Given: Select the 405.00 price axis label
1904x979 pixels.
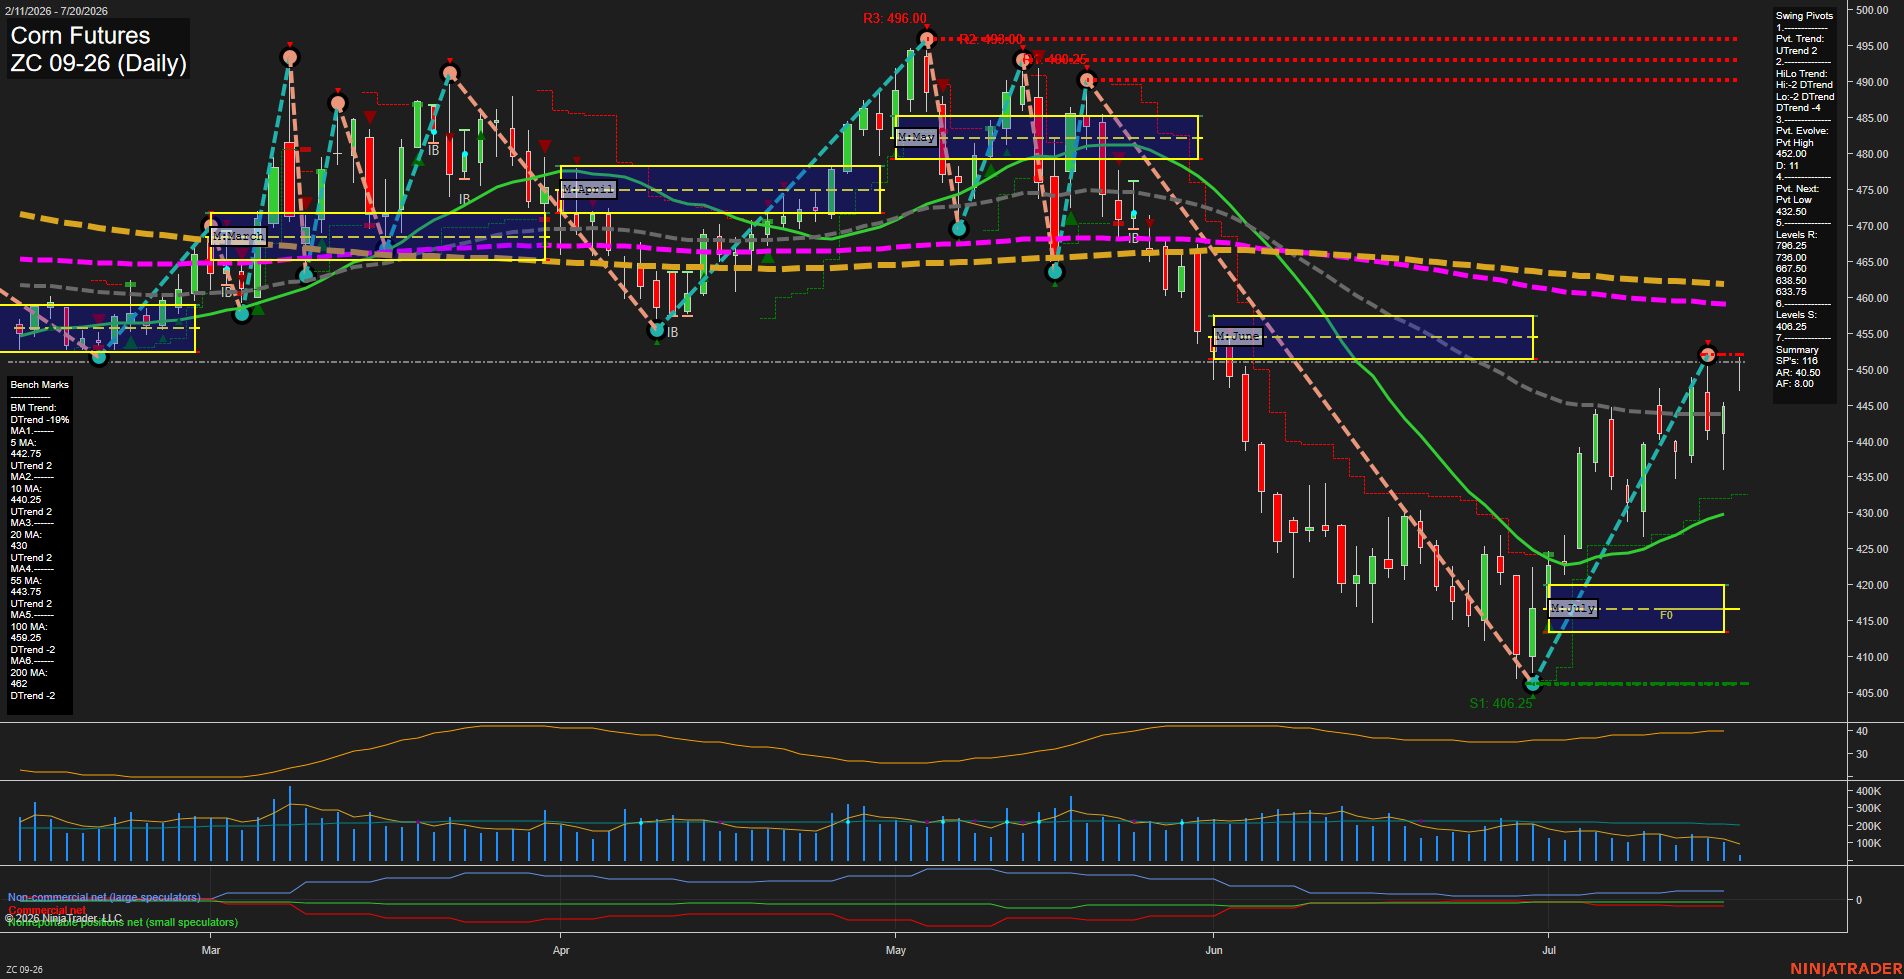Looking at the screenshot, I should coord(1872,693).
